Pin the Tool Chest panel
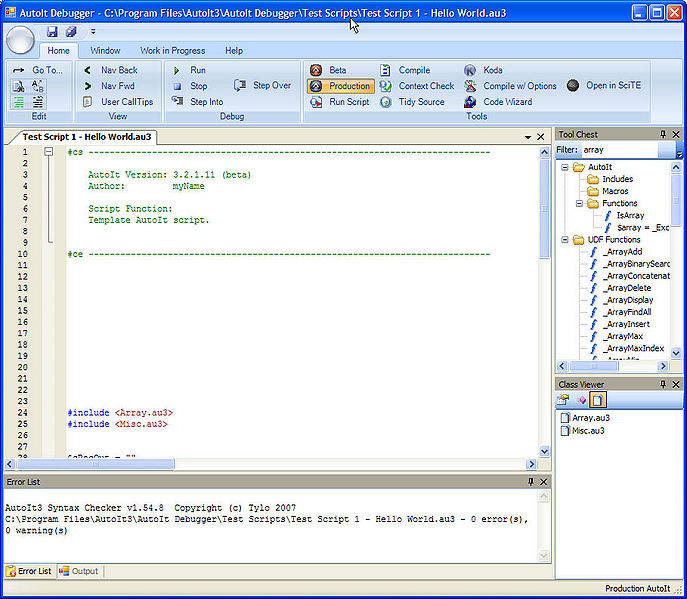The width and height of the screenshot is (687, 599). (663, 134)
